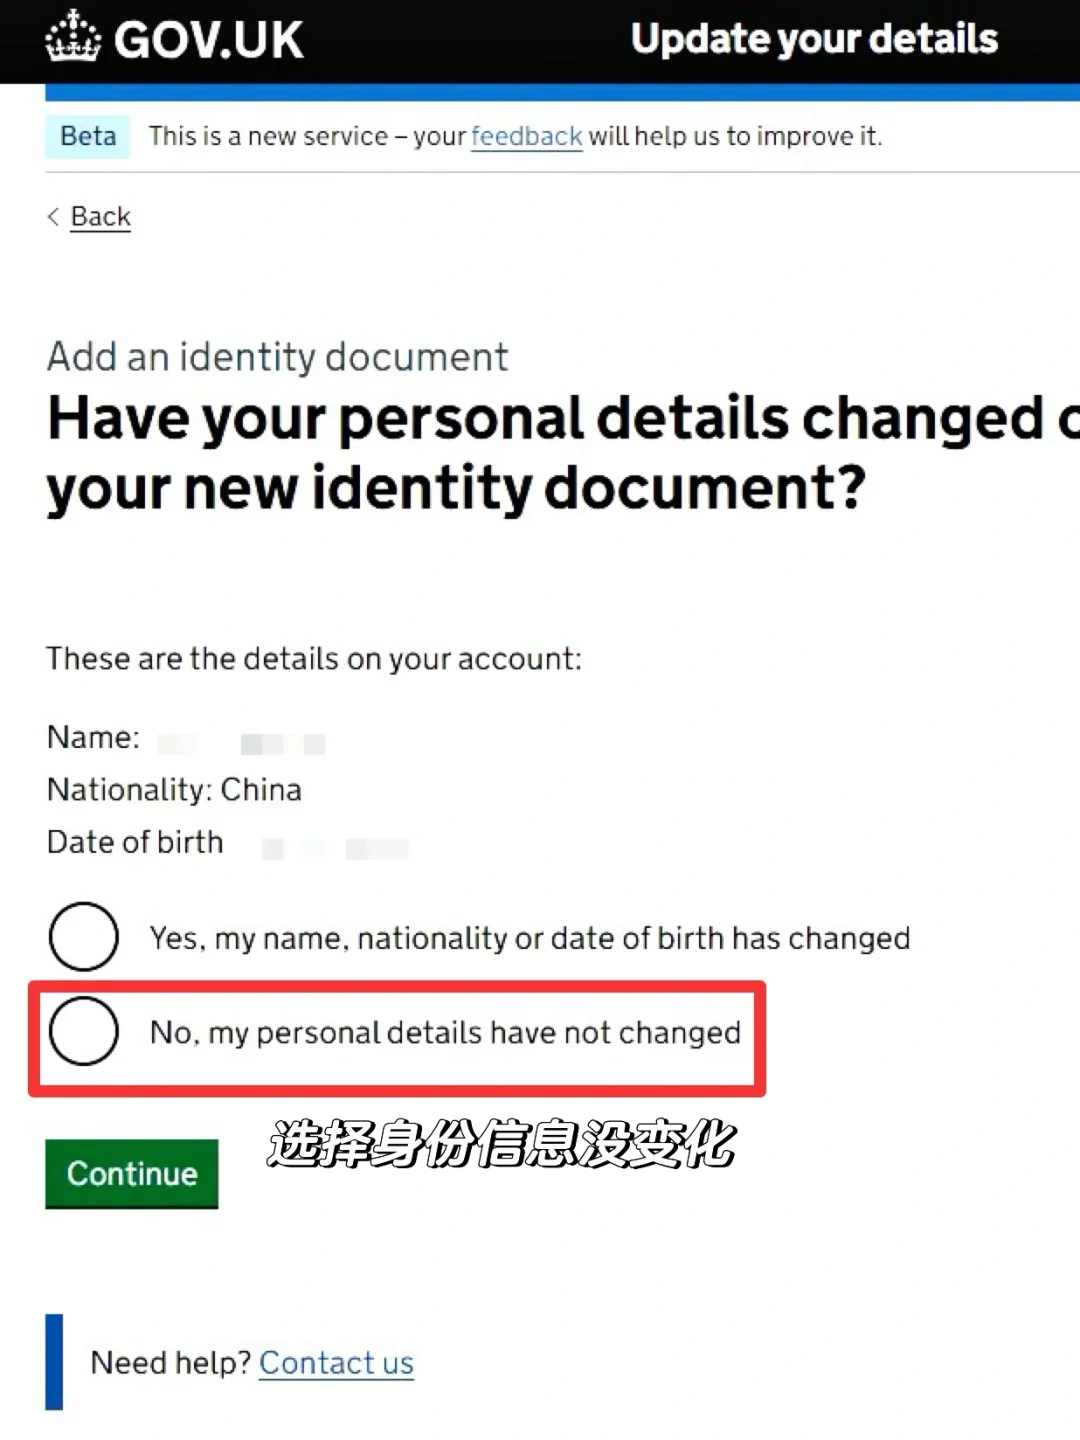Click "No, my personal details have not changed" label
1080x1440 pixels.
click(x=445, y=1032)
